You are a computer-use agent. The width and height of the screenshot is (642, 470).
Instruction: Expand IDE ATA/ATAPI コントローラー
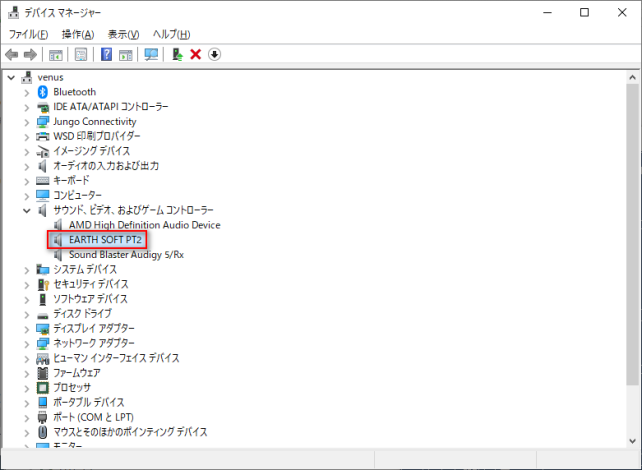27,108
